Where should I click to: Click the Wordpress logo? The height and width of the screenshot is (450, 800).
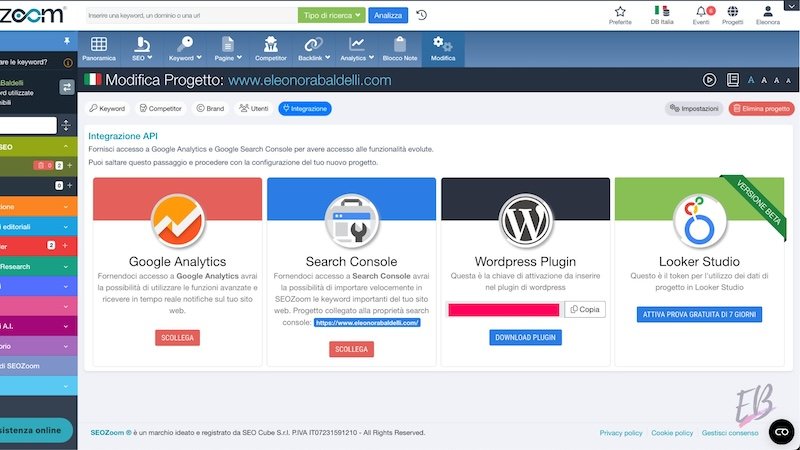pos(526,221)
